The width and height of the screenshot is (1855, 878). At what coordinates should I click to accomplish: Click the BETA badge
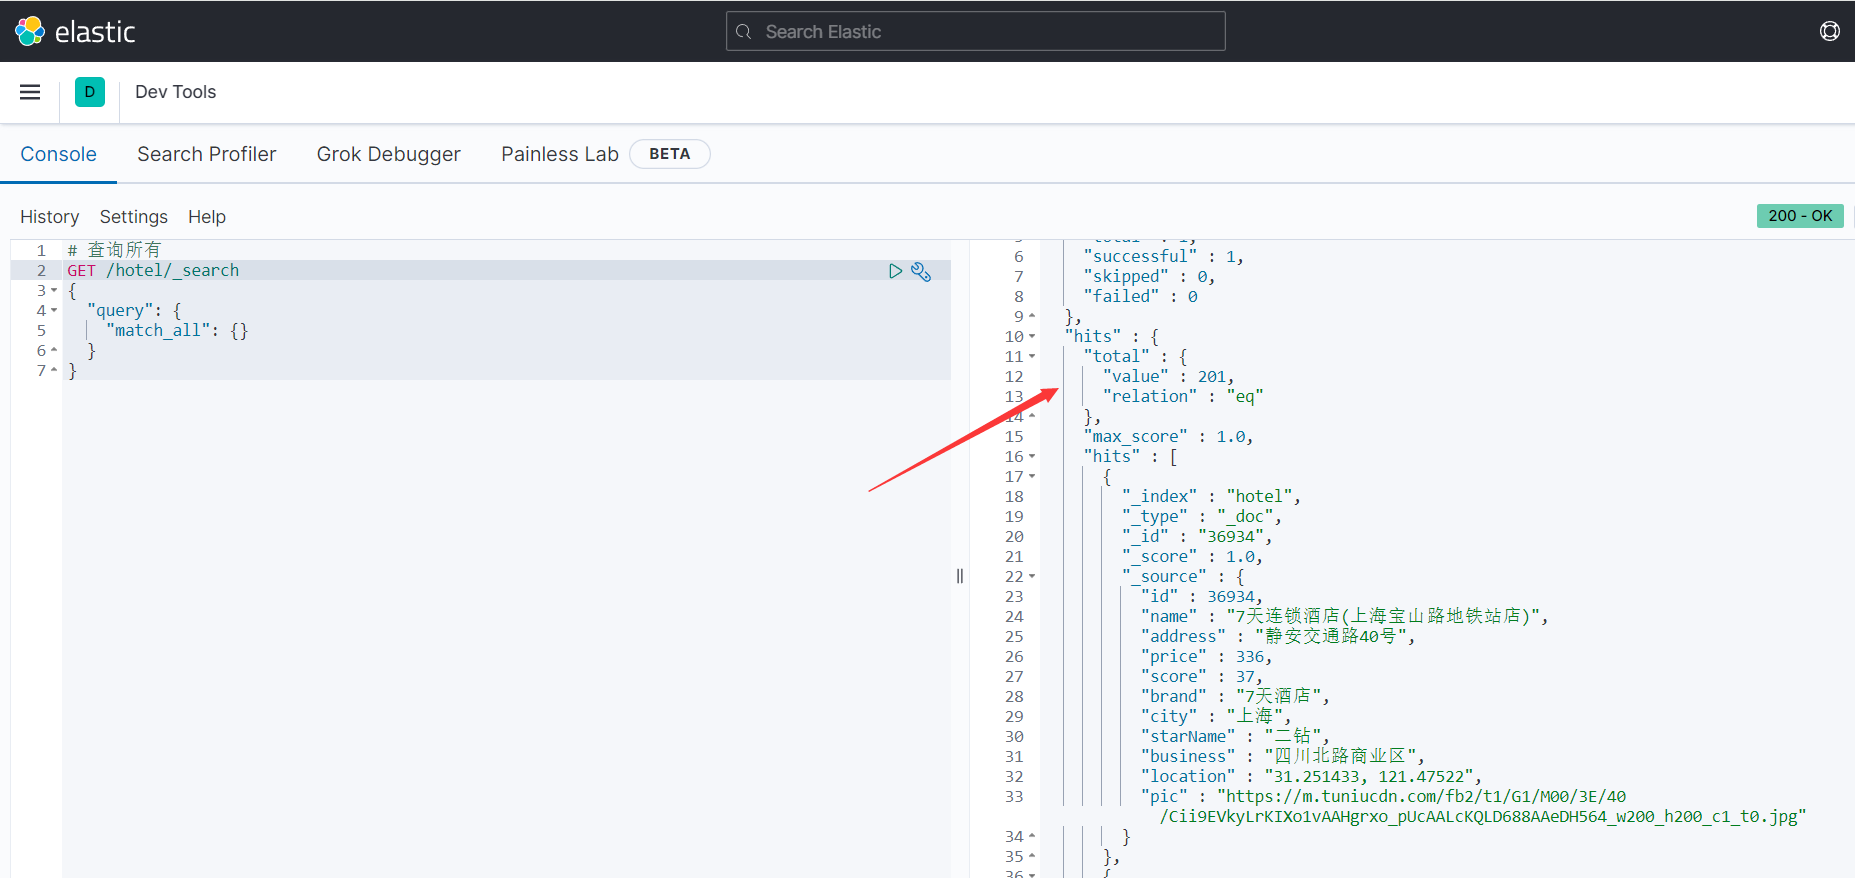tap(670, 154)
